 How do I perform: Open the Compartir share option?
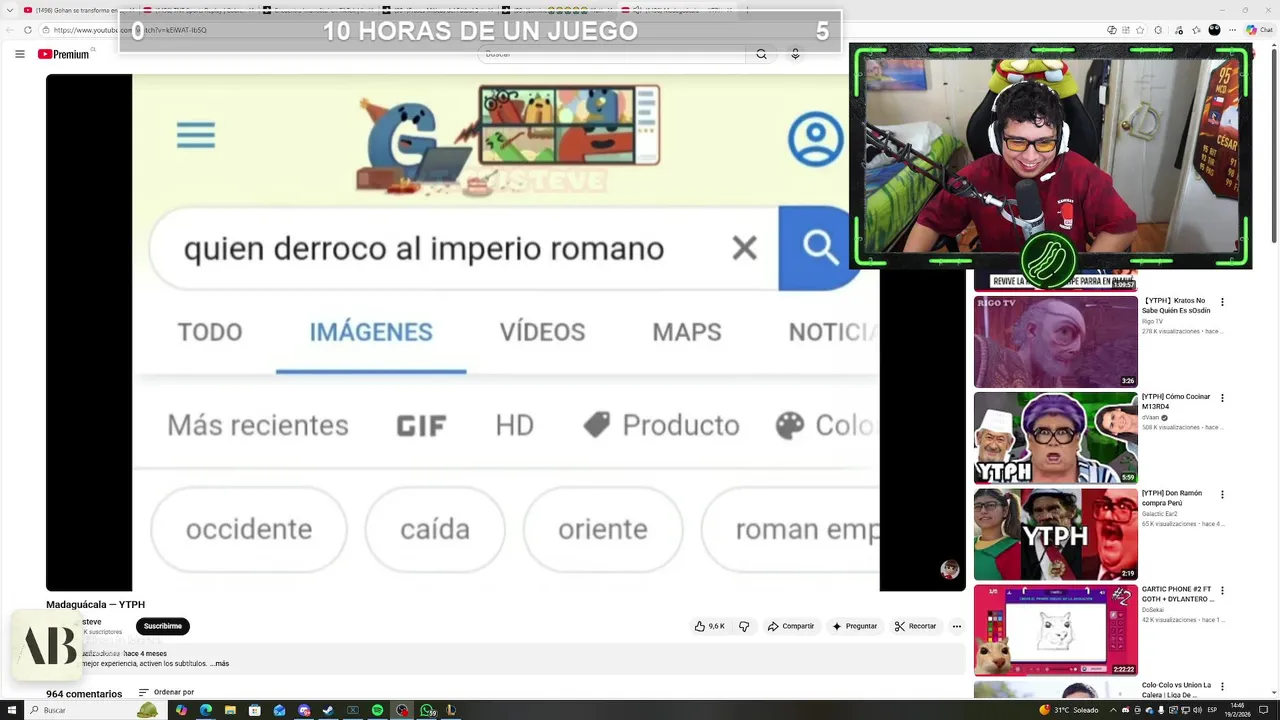(790, 626)
